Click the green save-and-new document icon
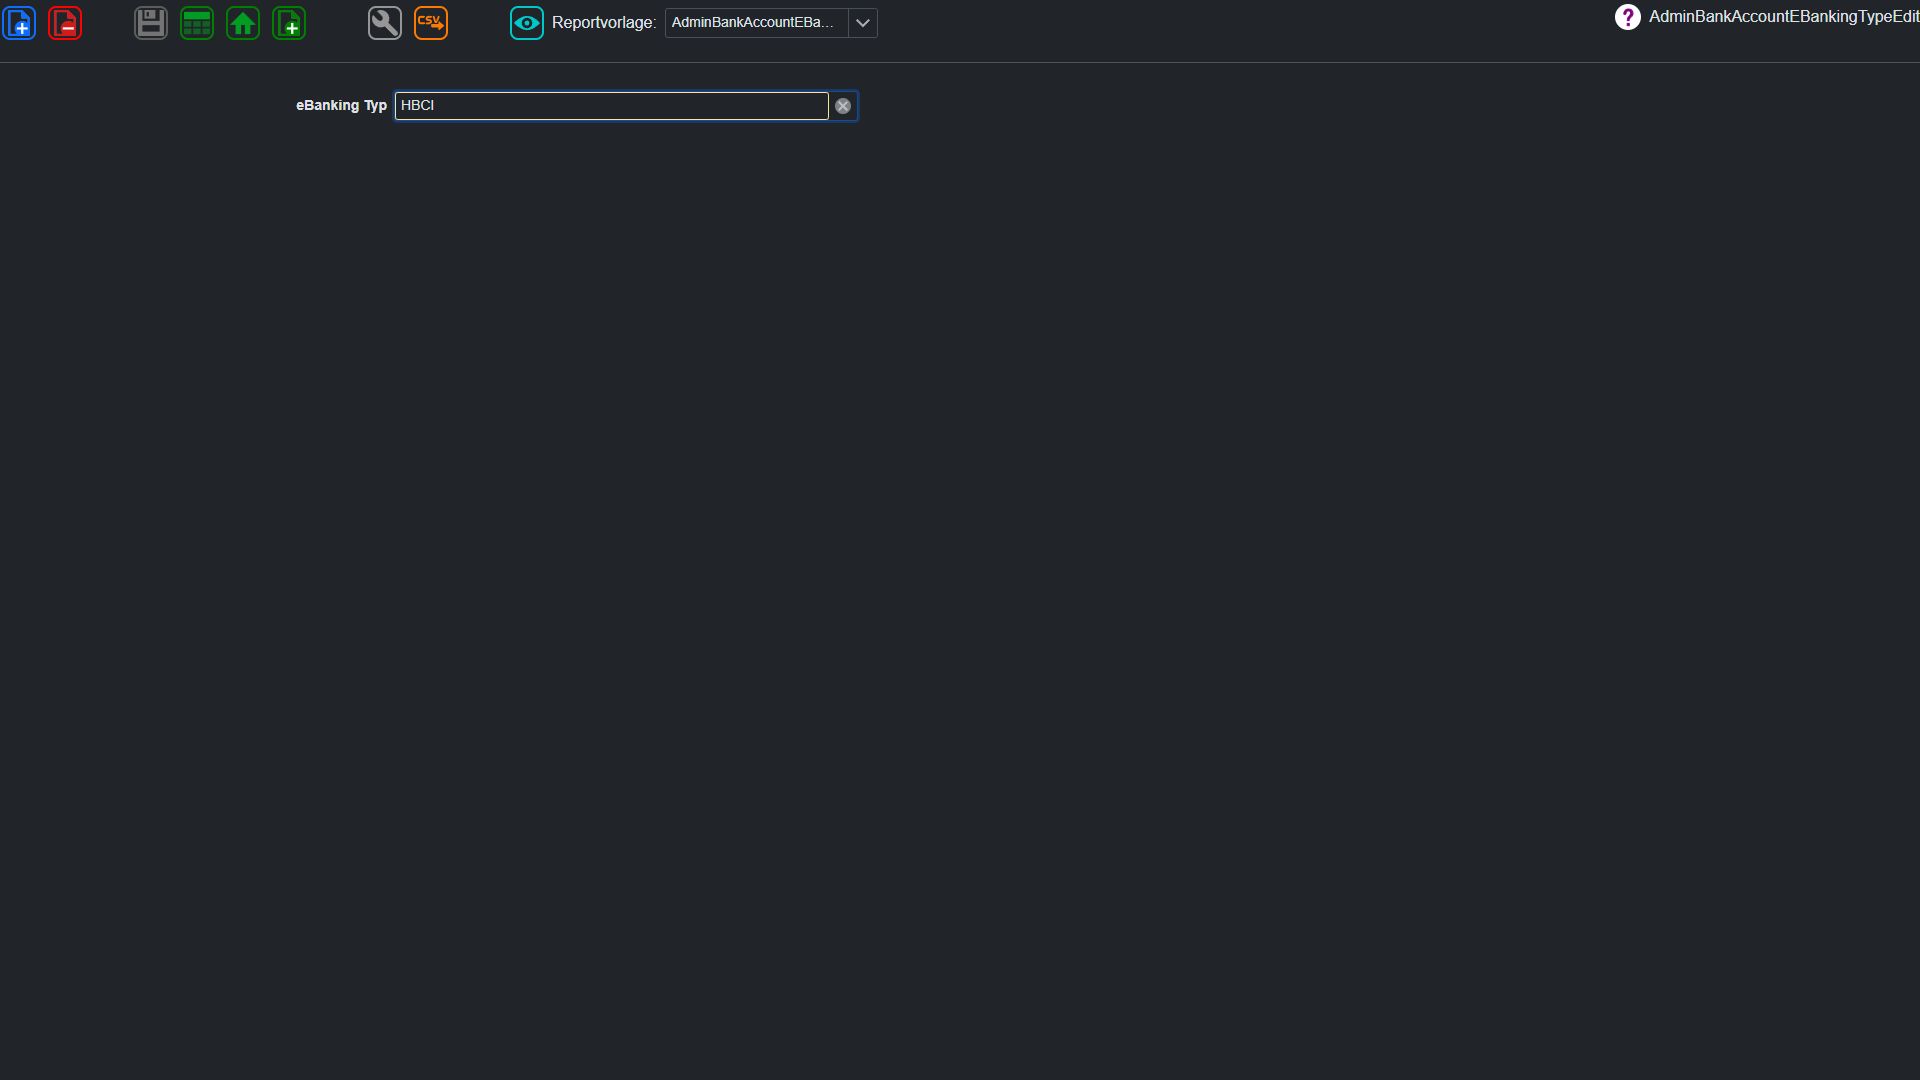1920x1080 pixels. point(289,23)
